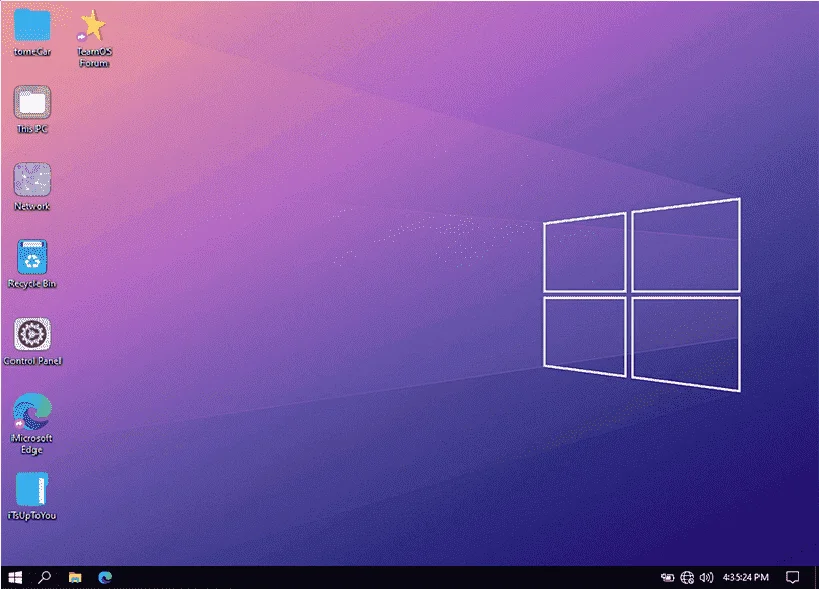819x589 pixels.
Task: Launch File Explorer from the taskbar
Action: pos(75,577)
